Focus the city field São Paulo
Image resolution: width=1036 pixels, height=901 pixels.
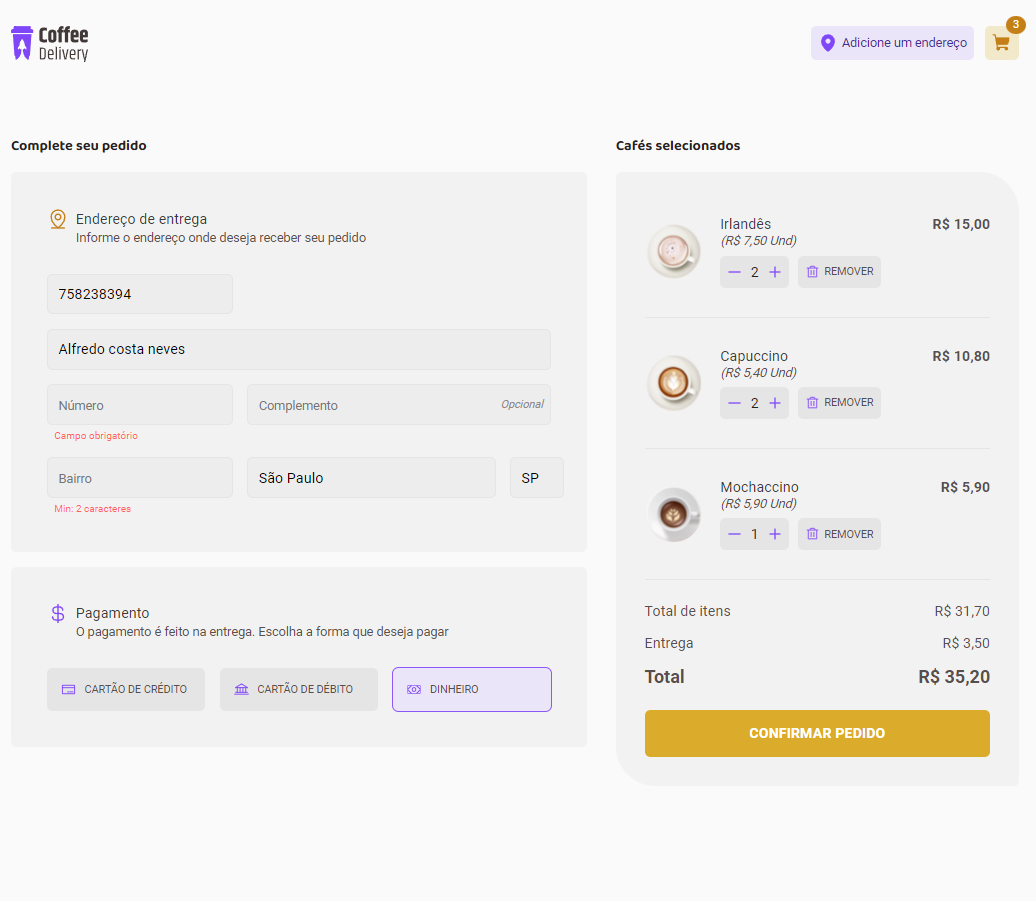pyautogui.click(x=371, y=478)
